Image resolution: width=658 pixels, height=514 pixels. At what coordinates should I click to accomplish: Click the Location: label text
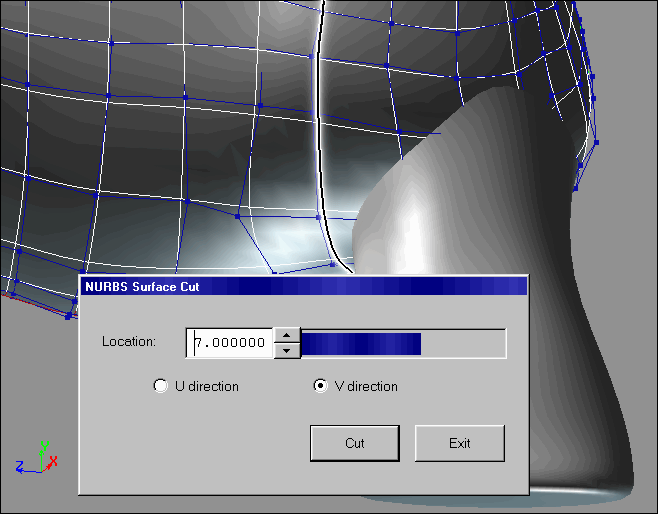129,342
